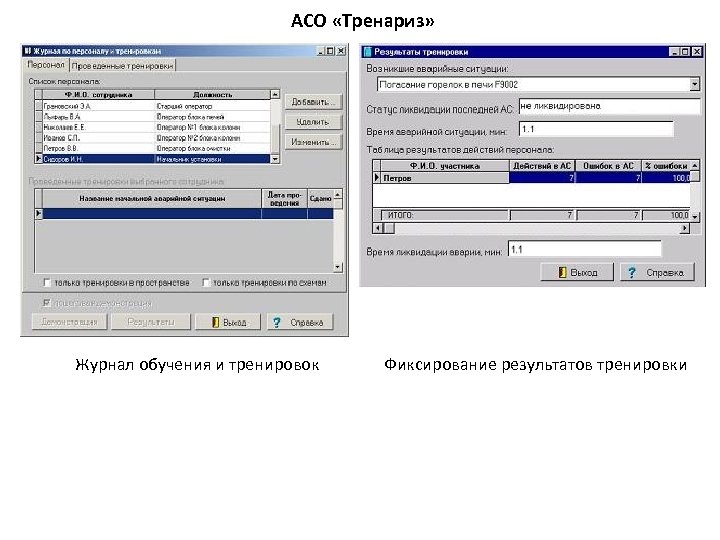This screenshot has width=720, height=540.
Task: Click results table scroll-right arrow
Action: (685, 228)
